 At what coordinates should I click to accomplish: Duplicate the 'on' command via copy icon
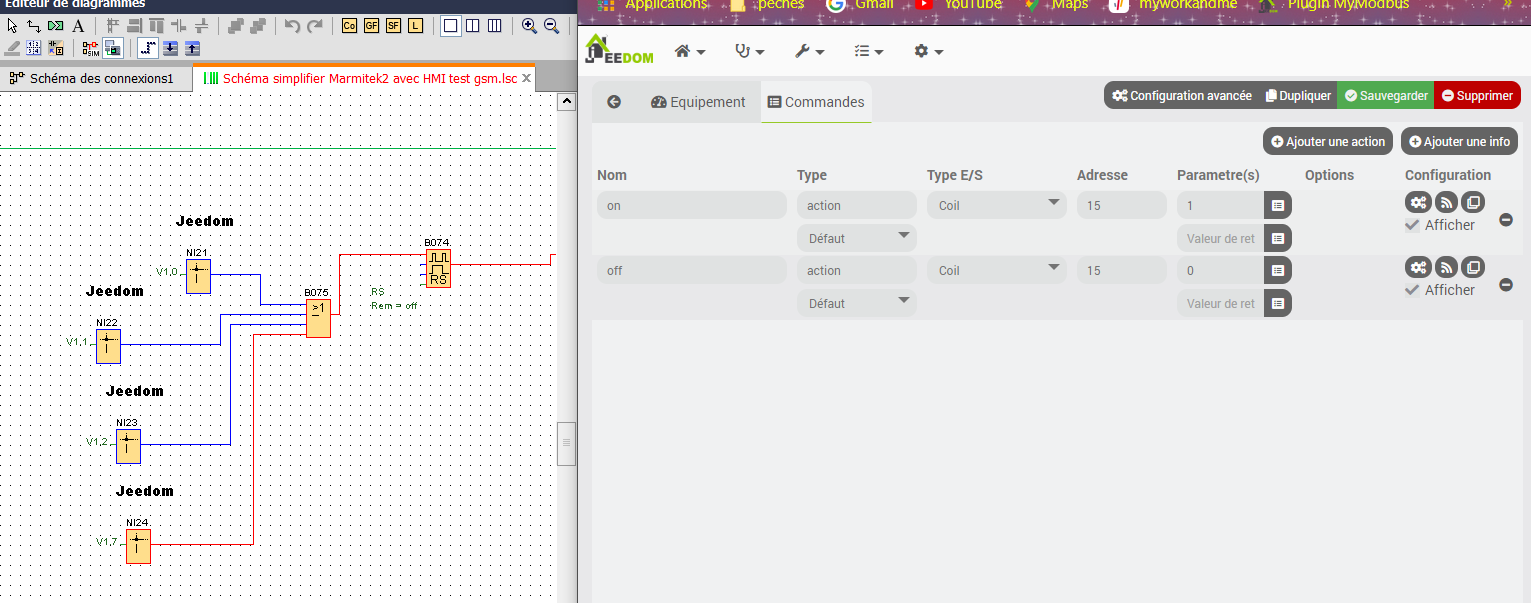pyautogui.click(x=1473, y=202)
